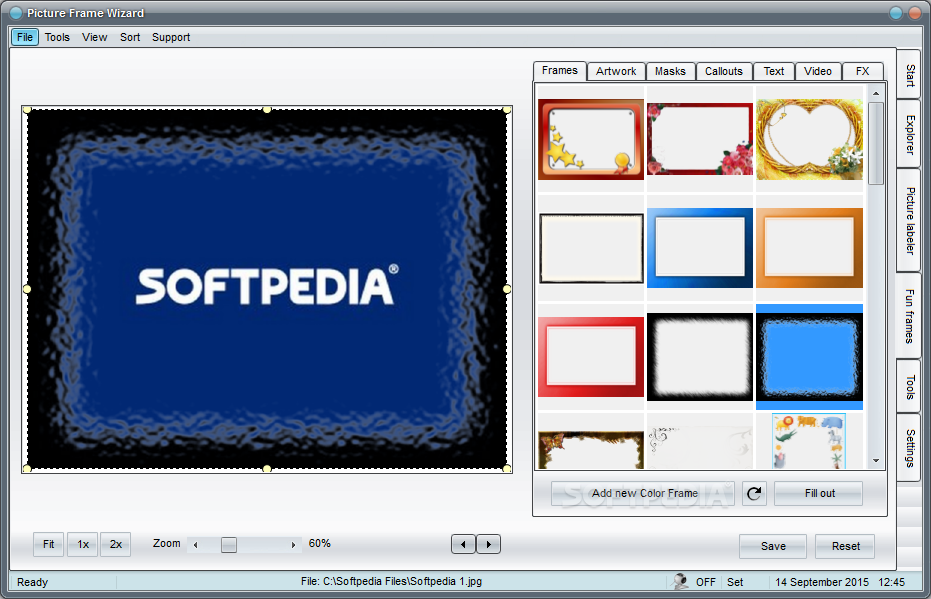Click the Reset button

[845, 546]
